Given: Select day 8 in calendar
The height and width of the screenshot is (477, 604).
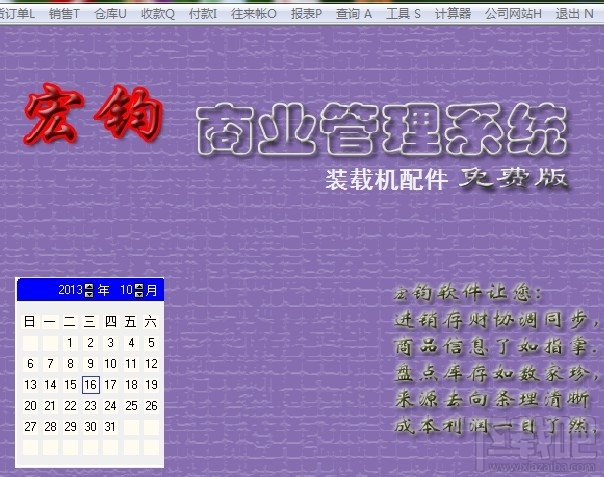Looking at the screenshot, I should point(70,364).
